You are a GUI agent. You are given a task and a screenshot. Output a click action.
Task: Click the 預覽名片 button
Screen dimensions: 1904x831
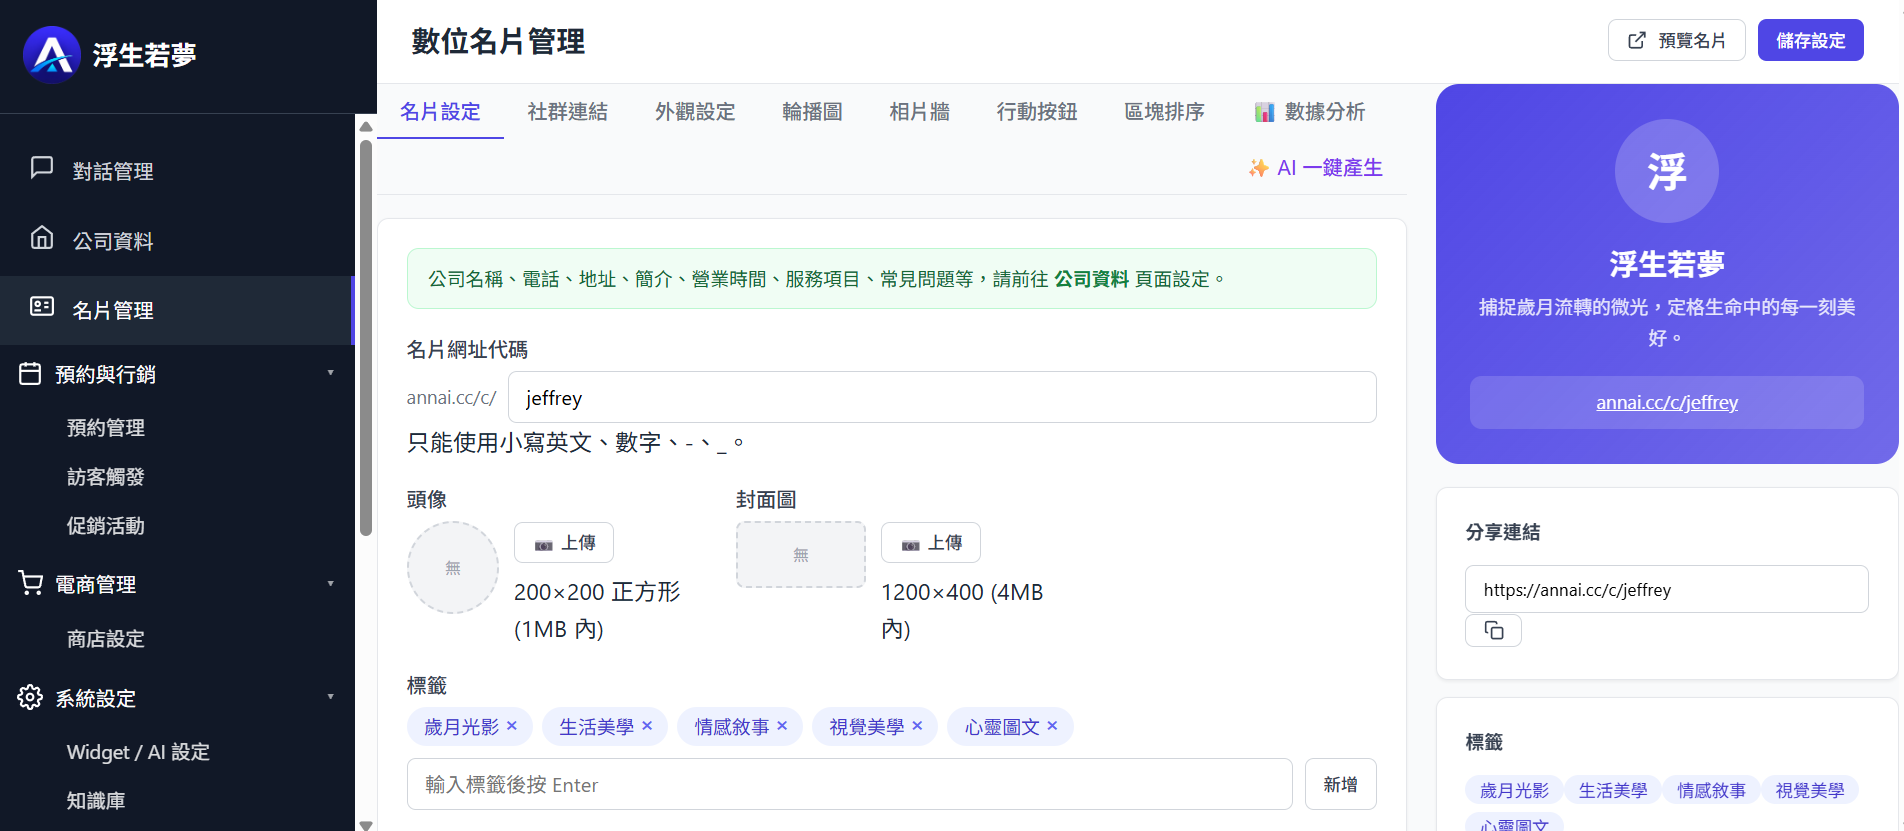coord(1677,40)
